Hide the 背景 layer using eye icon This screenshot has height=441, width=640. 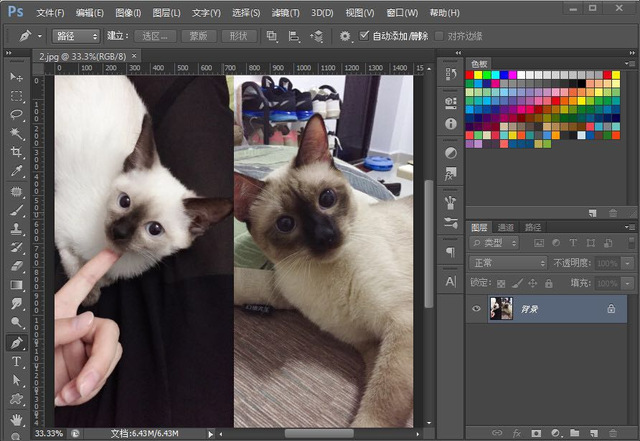pyautogui.click(x=476, y=310)
